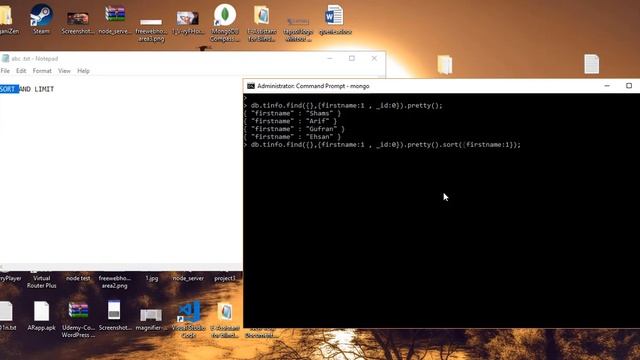Open the File menu in Notepad
The height and width of the screenshot is (360, 640).
tap(5, 71)
